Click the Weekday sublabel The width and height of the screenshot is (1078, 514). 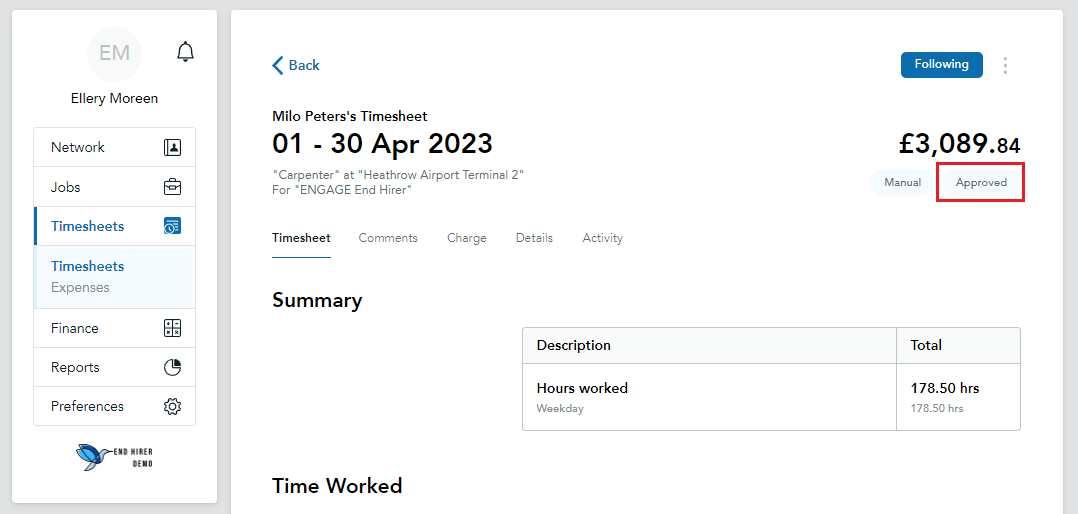[x=560, y=408]
